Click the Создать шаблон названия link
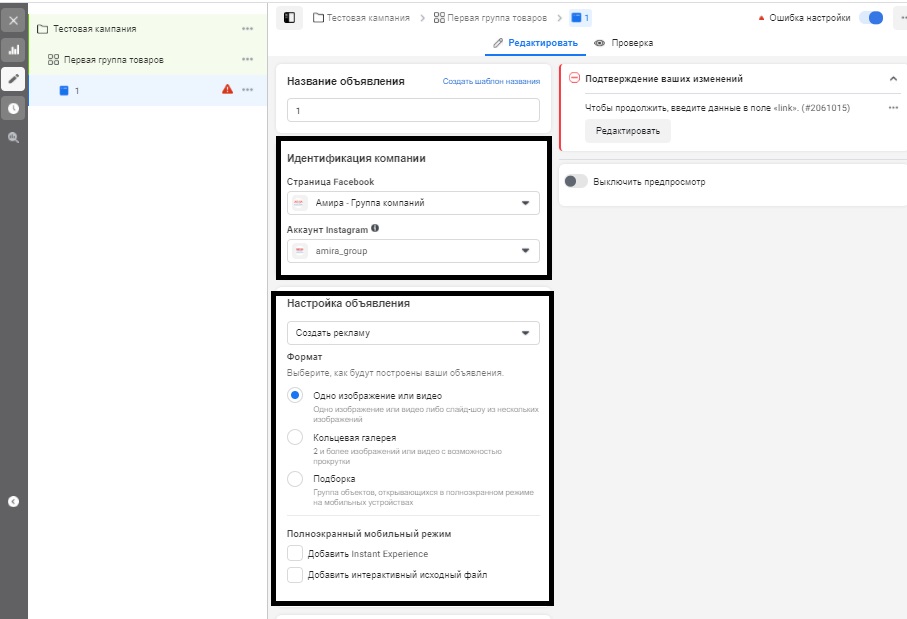The width and height of the screenshot is (907, 619). point(491,82)
